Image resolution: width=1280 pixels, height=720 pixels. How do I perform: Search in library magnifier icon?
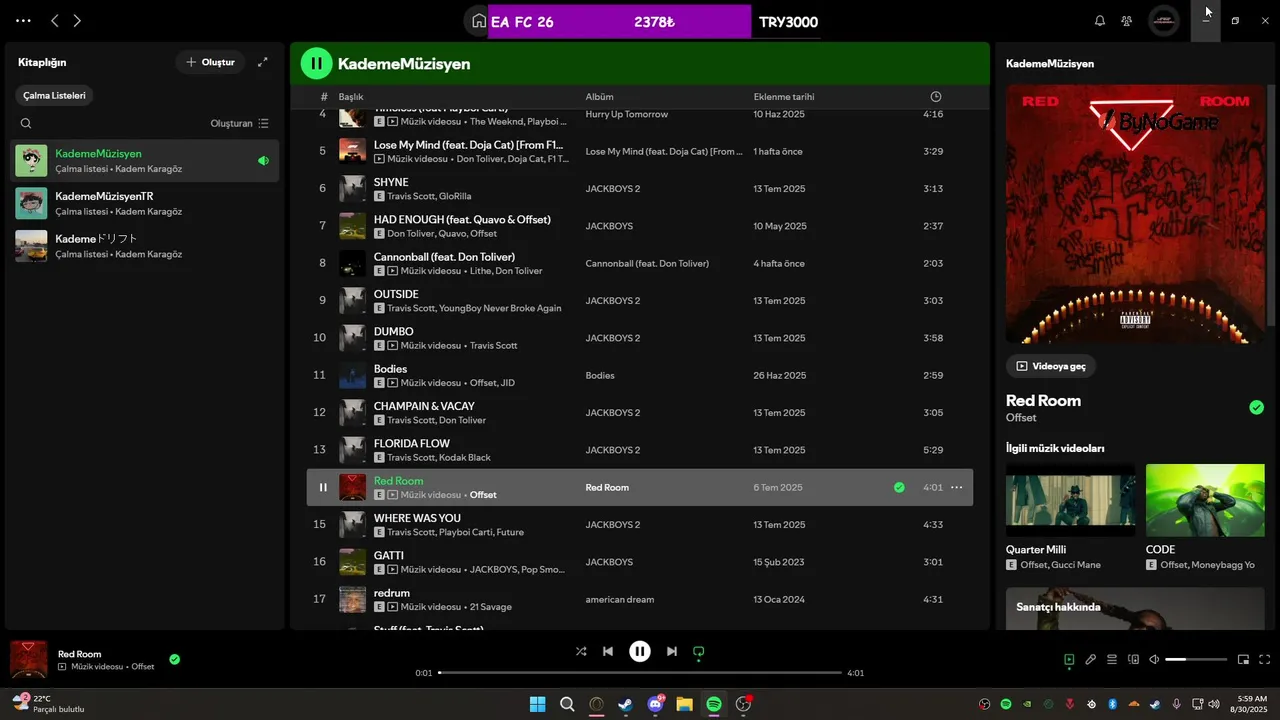click(26, 124)
